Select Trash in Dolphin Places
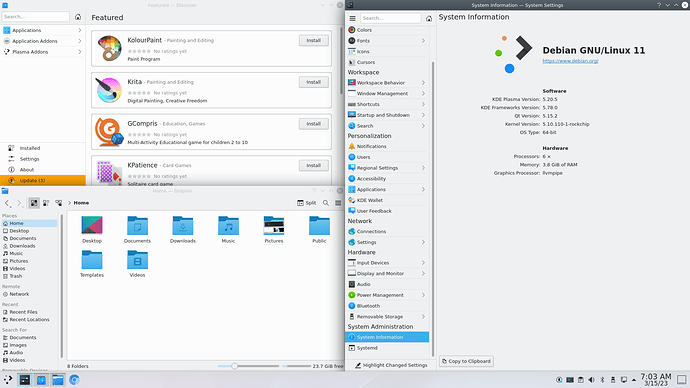 click(29, 276)
